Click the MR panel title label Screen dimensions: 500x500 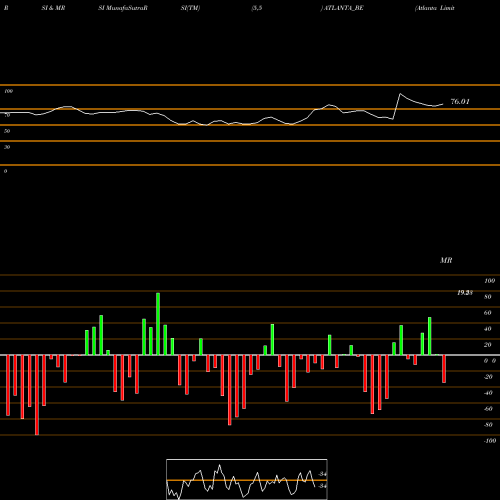tap(446, 260)
